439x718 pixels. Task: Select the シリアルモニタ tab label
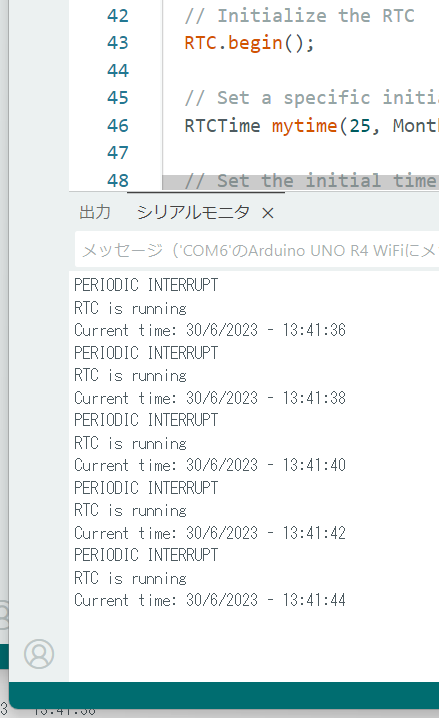193,212
